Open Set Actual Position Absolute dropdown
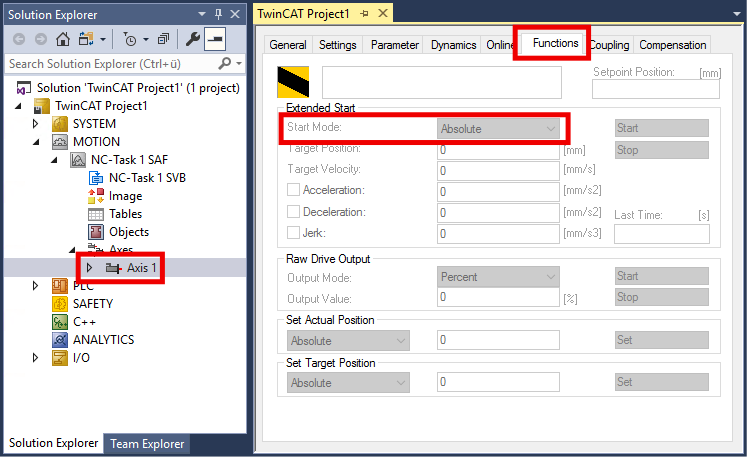The height and width of the screenshot is (457, 747). pos(348,341)
